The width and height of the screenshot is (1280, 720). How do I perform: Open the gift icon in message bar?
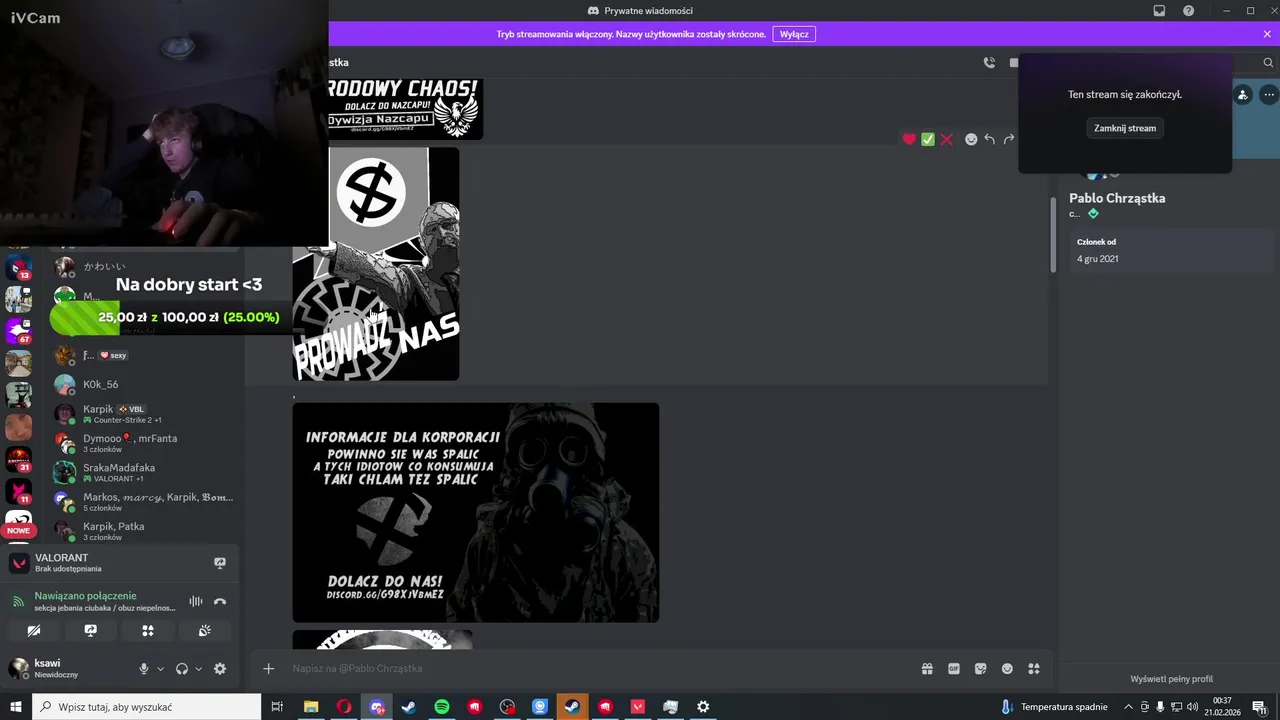pyautogui.click(x=927, y=668)
